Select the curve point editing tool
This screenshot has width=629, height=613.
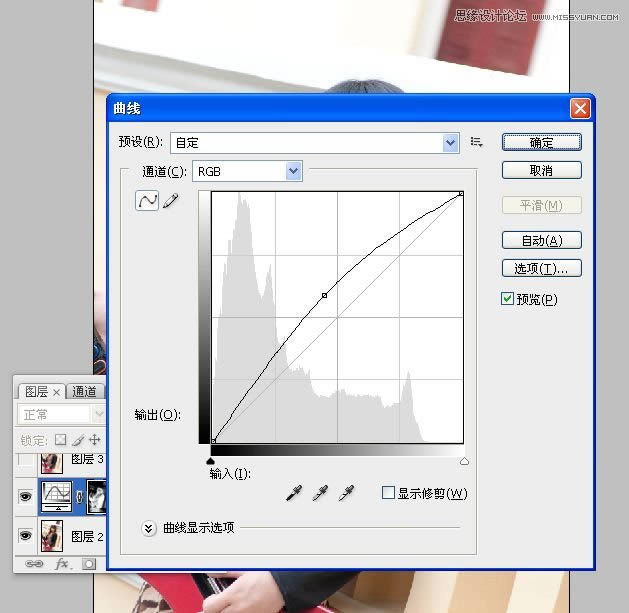click(x=147, y=201)
